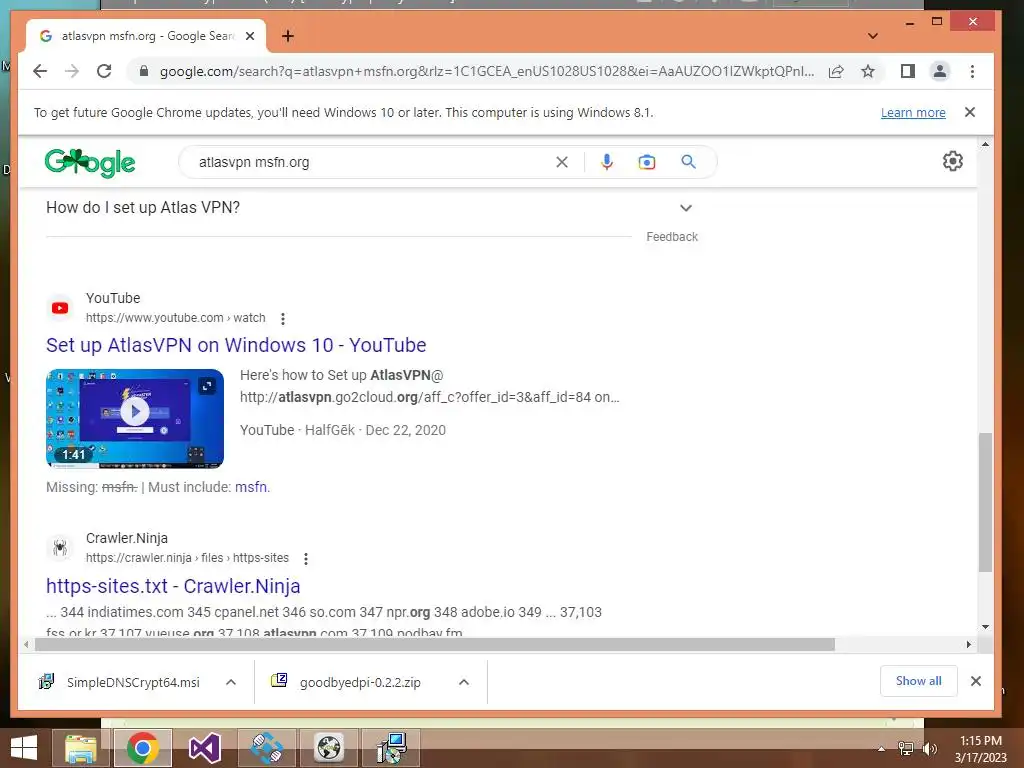Click 'Must include: msfn' link
1024x768 pixels.
(x=252, y=487)
